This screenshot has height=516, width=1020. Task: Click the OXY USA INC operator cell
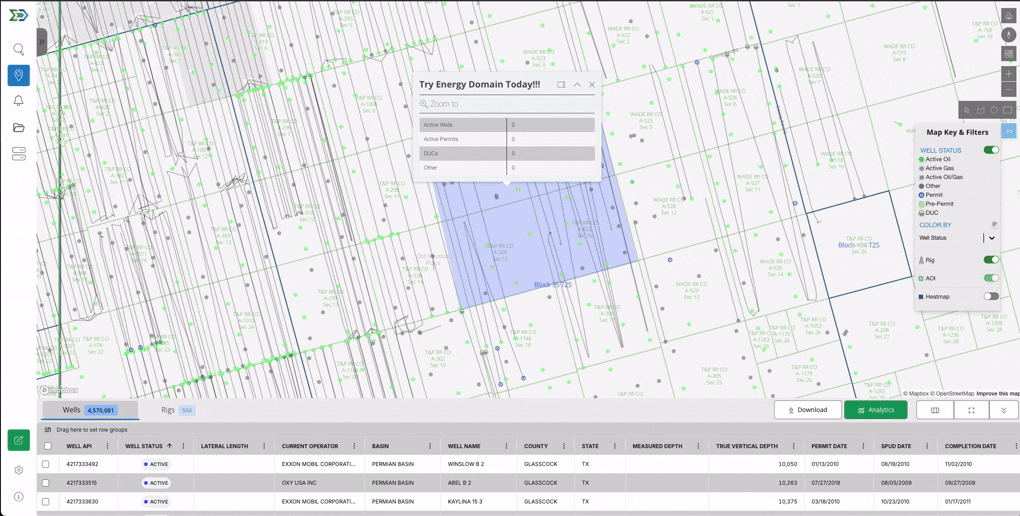click(x=300, y=483)
